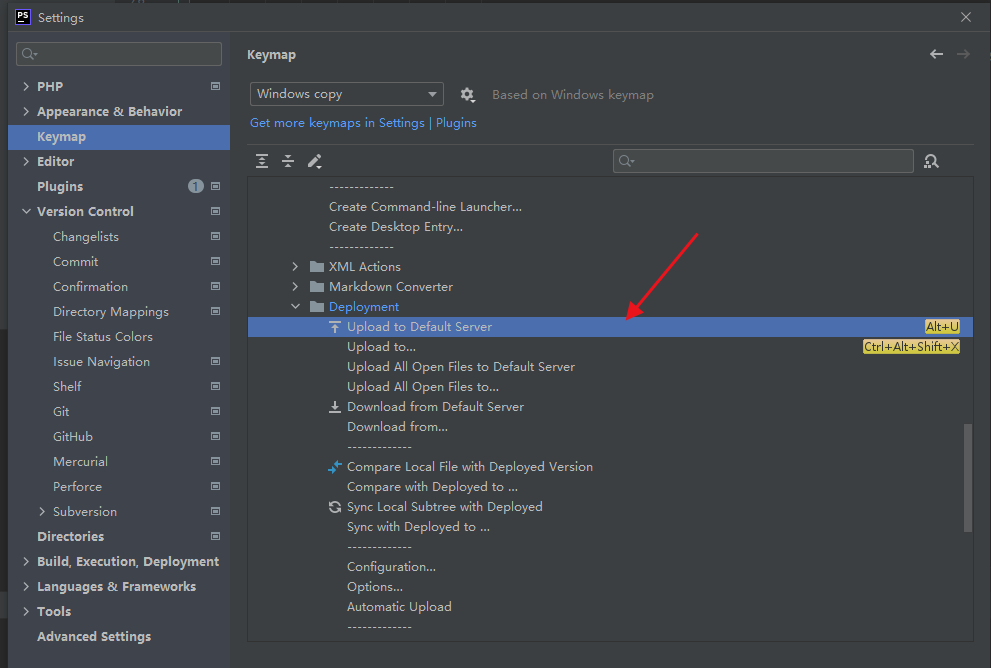991x668 pixels.
Task: Click the Edit Shortcut pencil icon
Action: click(315, 161)
